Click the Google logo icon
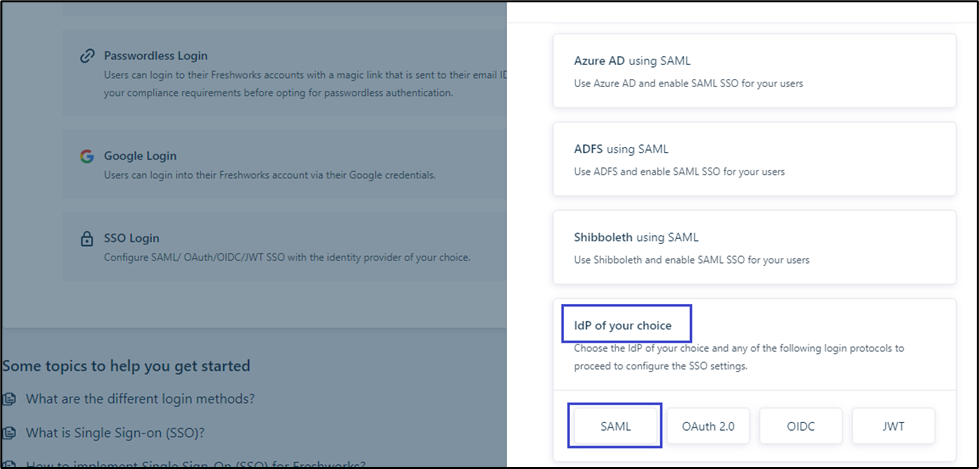The width and height of the screenshot is (979, 469). (x=87, y=156)
